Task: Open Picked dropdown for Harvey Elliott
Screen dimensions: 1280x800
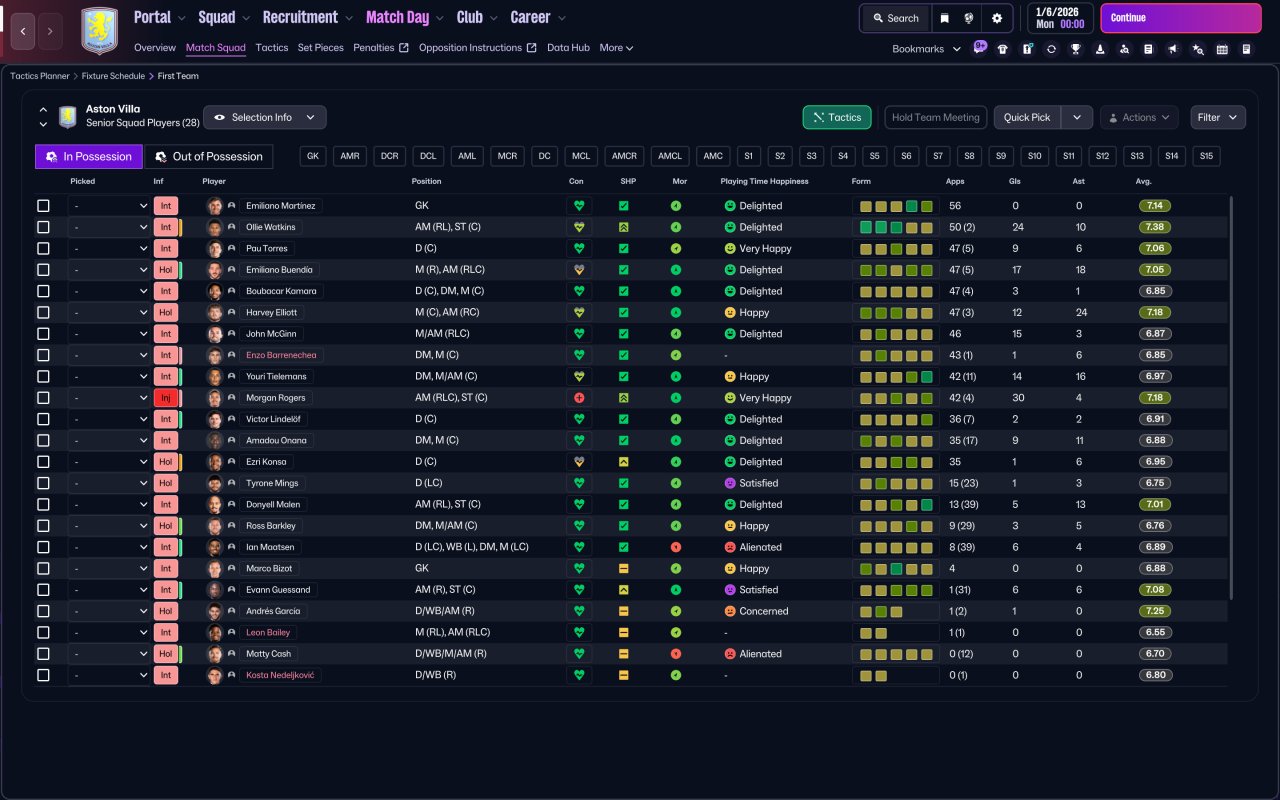Action: coord(110,313)
